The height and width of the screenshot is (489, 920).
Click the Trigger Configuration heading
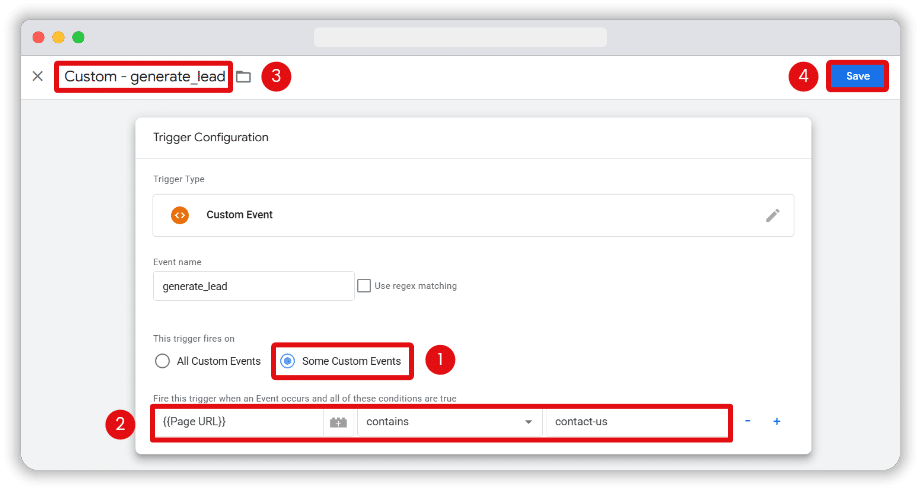(x=211, y=137)
